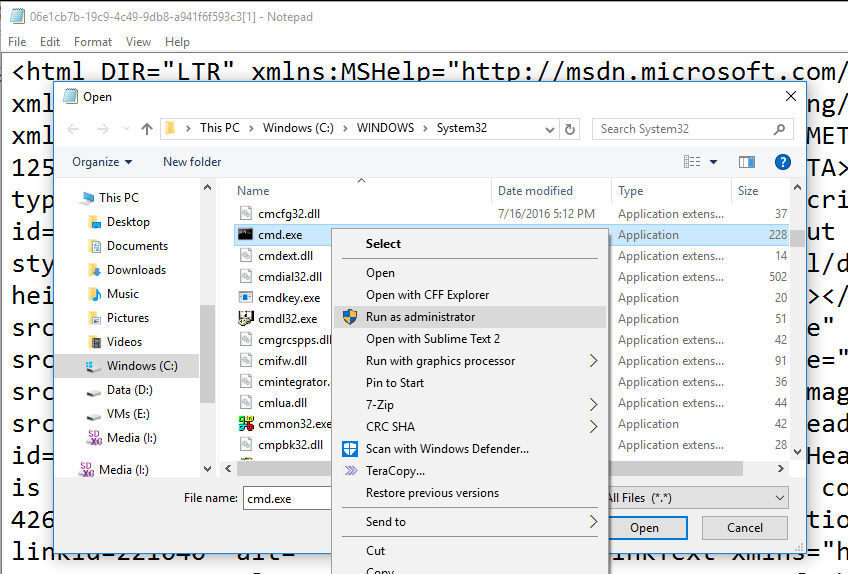Click the Up one level arrow
The image size is (848, 574).
(x=147, y=129)
